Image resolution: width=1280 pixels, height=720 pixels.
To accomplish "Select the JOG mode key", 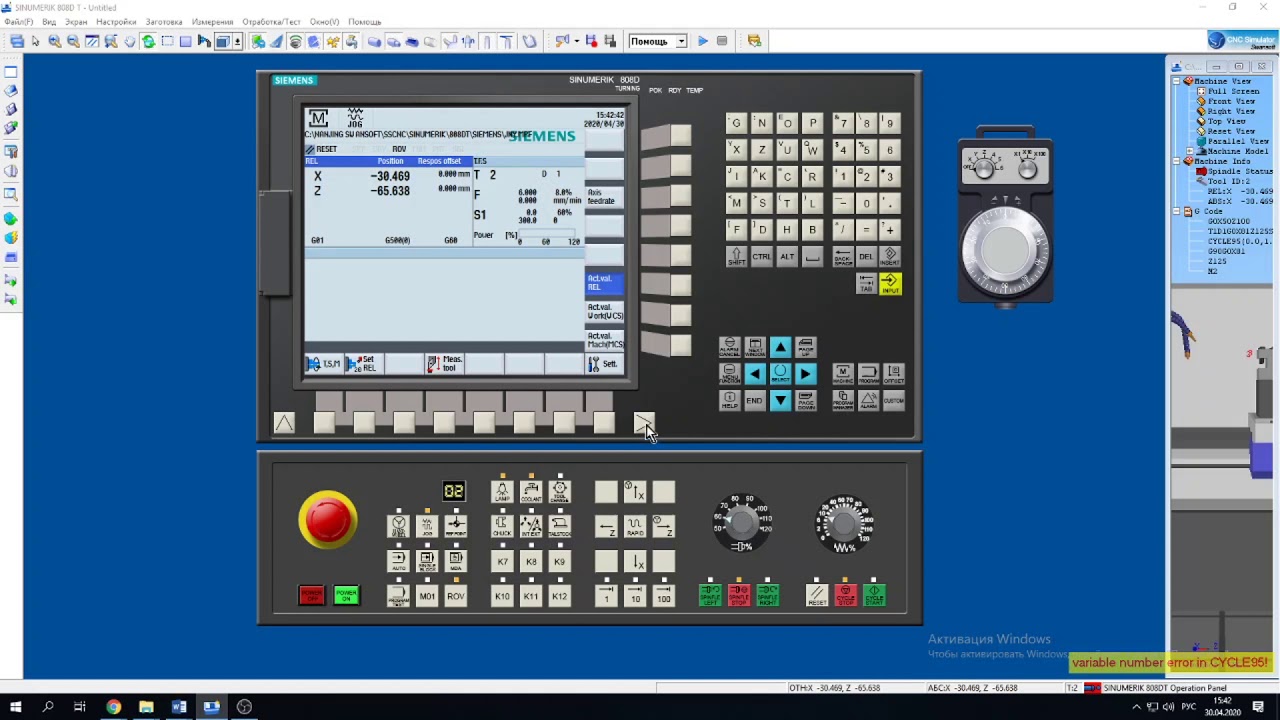I will 427,525.
